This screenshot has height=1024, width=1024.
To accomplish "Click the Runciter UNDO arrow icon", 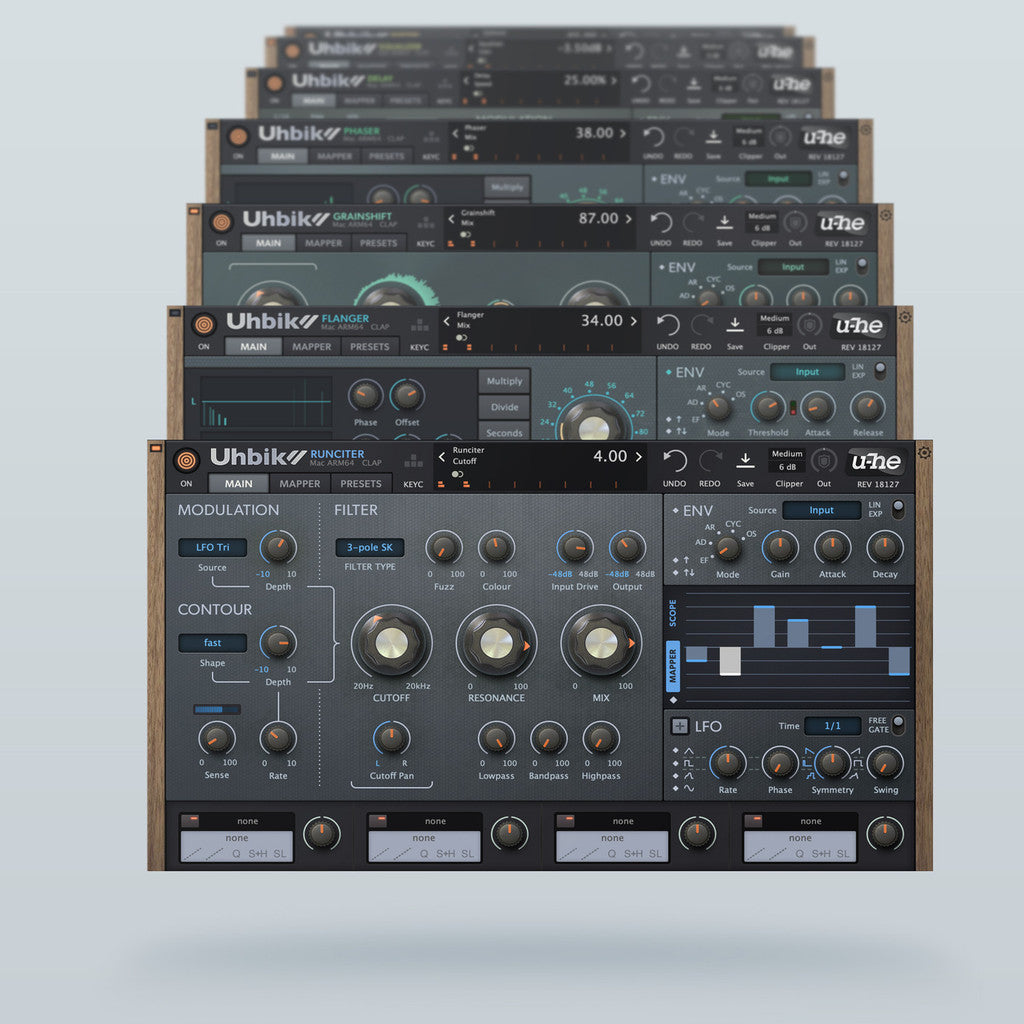I will 675,460.
